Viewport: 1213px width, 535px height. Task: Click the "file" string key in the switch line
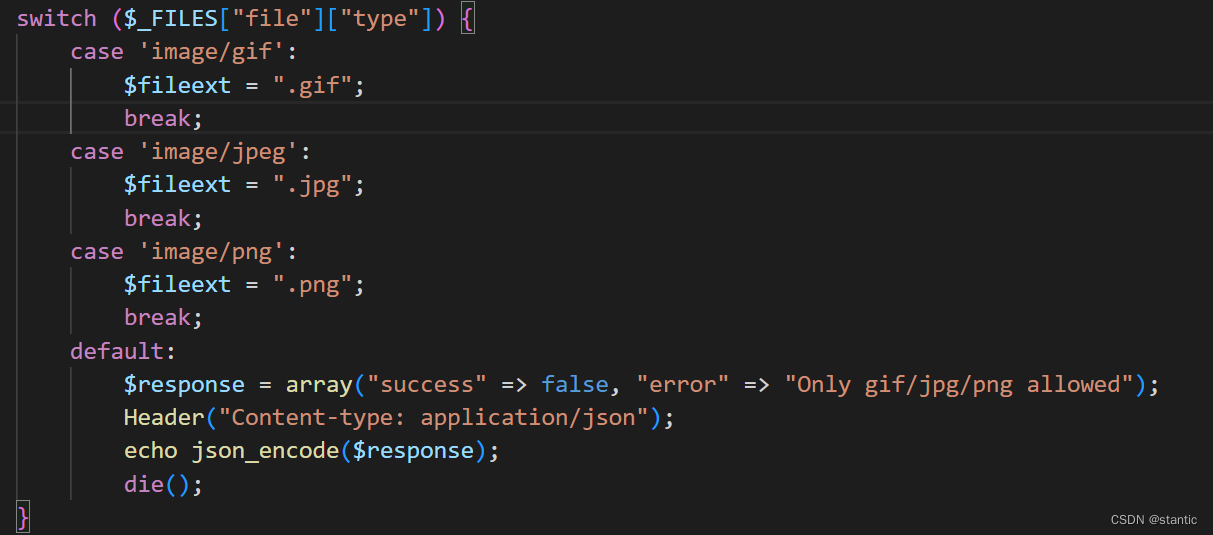pyautogui.click(x=272, y=19)
